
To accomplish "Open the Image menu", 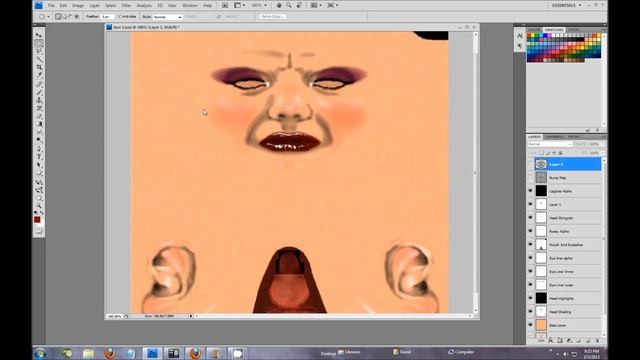I will coord(78,6).
